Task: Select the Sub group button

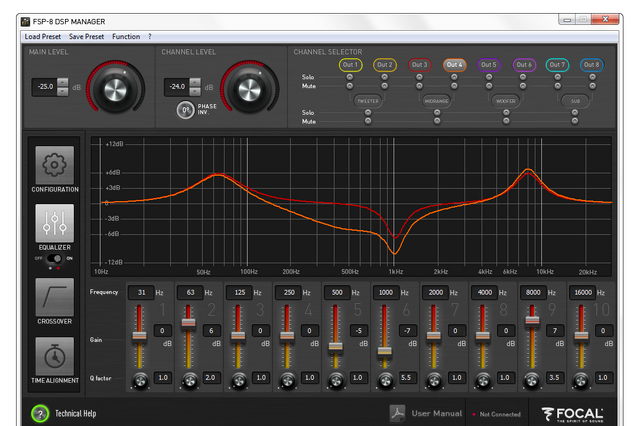Action: (575, 101)
